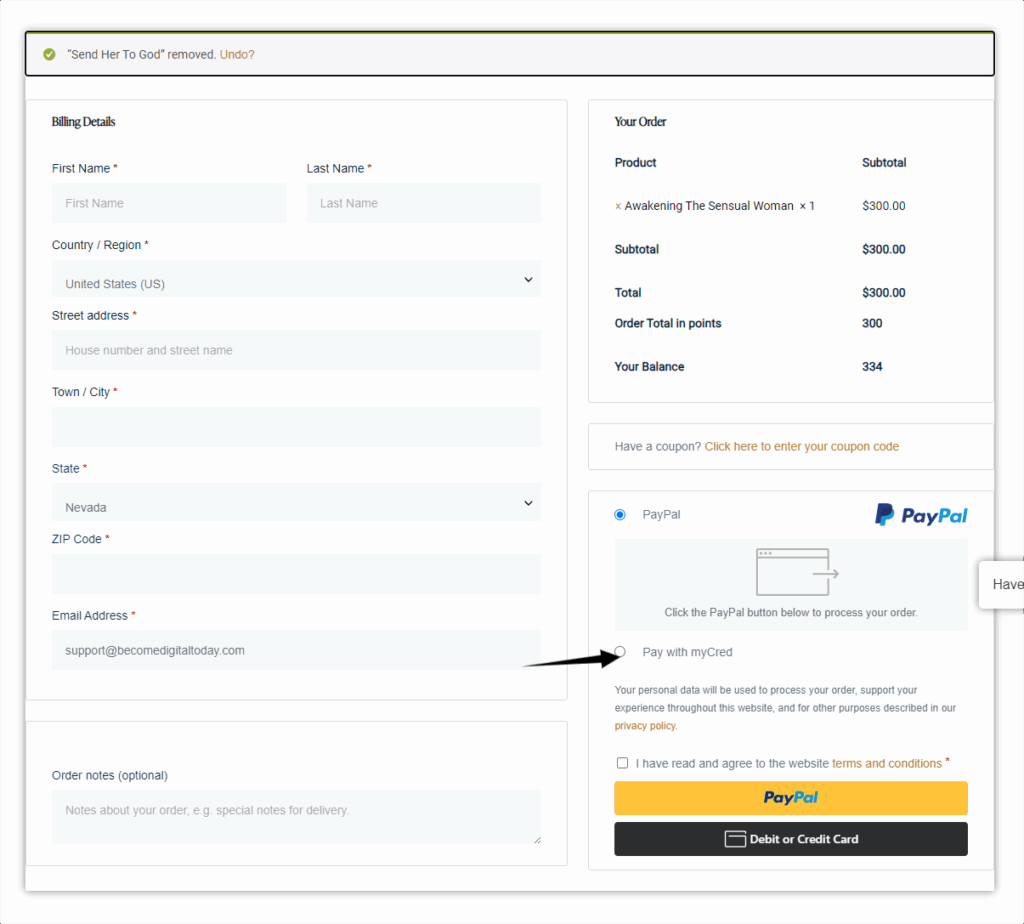Screen dimensions: 1024x924
Task: Agree to the terms and conditions checkbox
Action: point(622,763)
